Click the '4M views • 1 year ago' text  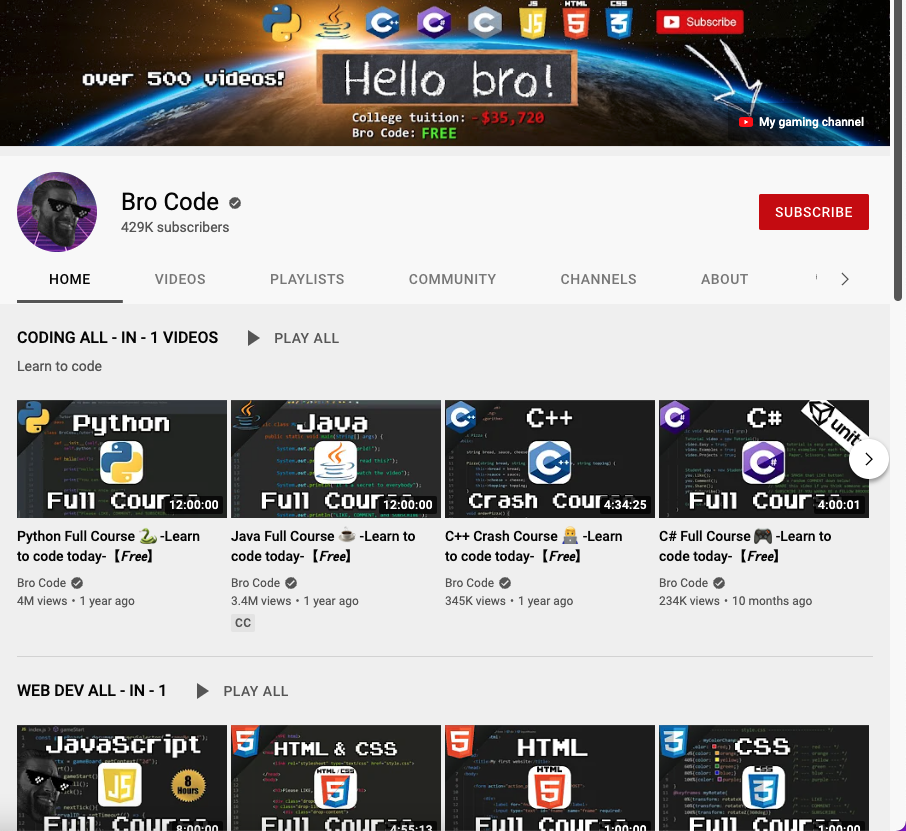(76, 601)
